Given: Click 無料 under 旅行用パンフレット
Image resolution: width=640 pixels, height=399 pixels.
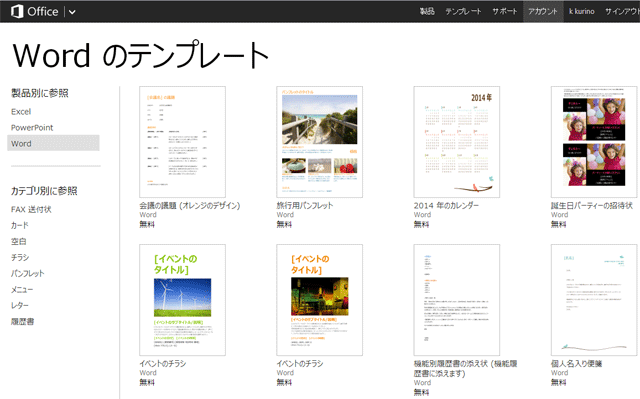Looking at the screenshot, I should [x=284, y=224].
